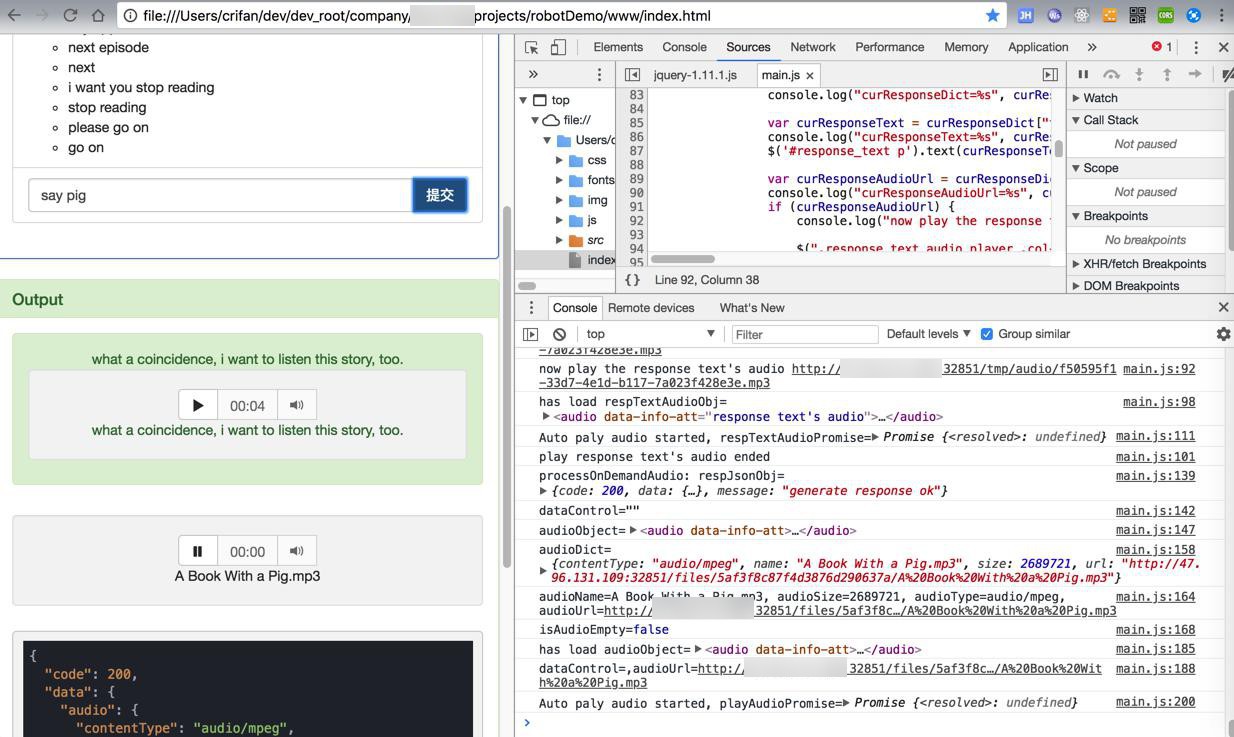Pretty print source with braces icon
The image size is (1234, 737).
[x=632, y=280]
